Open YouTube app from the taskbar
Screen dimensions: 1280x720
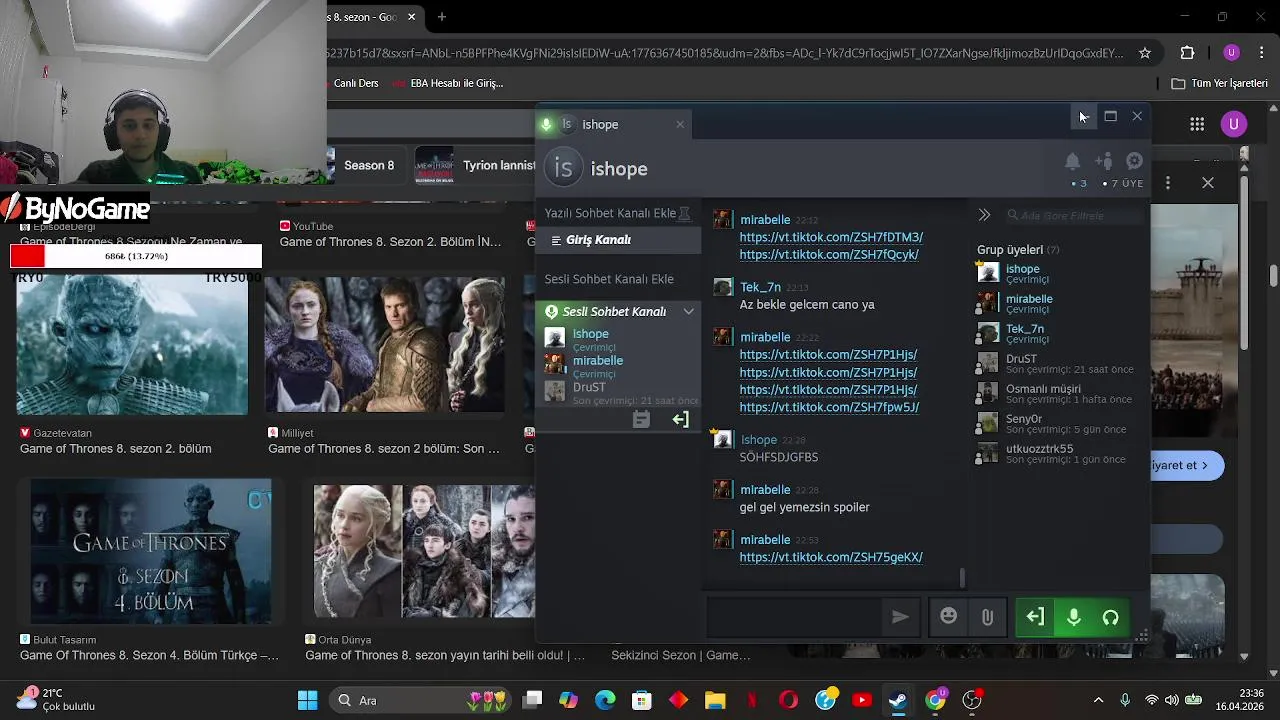(862, 700)
